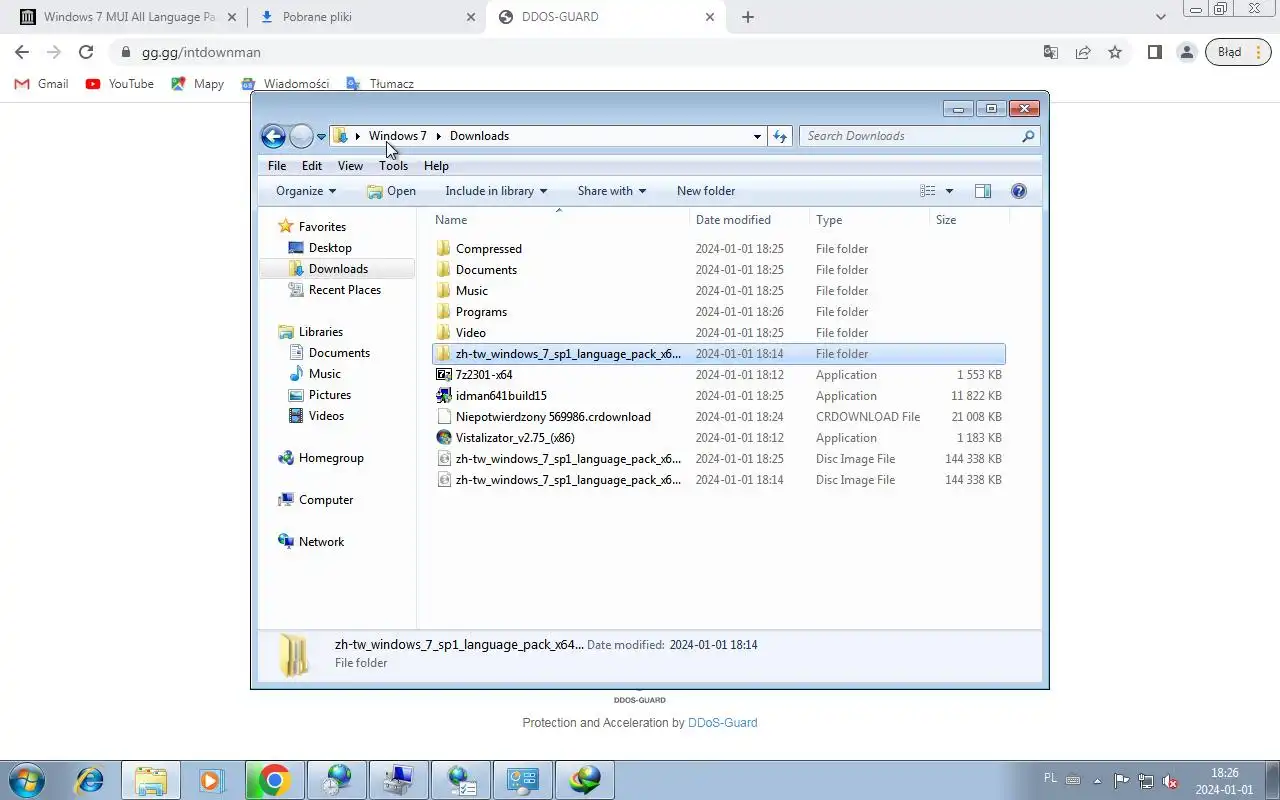Select idman641build15 application file
This screenshot has height=800, width=1280.
pyautogui.click(x=719, y=396)
